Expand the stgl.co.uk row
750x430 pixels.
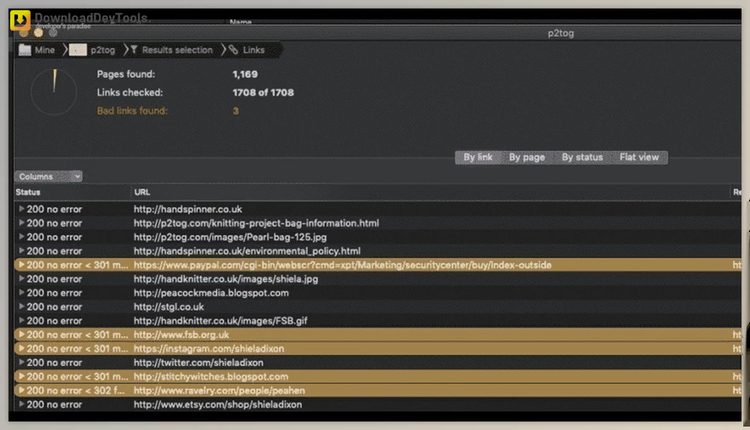click(x=22, y=307)
